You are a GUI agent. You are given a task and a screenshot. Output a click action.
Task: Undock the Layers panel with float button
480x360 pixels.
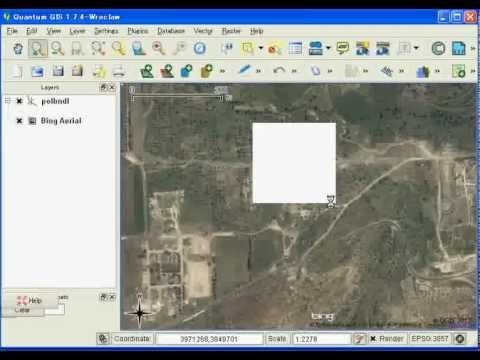pyautogui.click(x=104, y=87)
